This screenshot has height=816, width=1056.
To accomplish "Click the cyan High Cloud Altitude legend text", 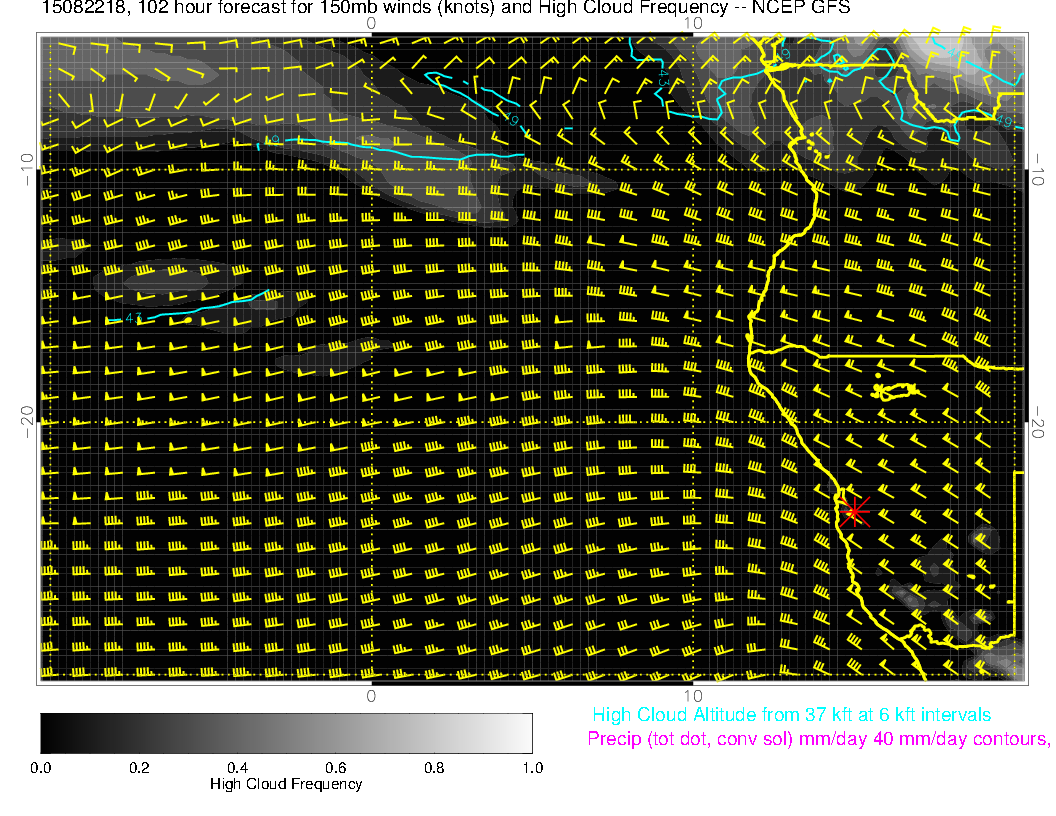I will [791, 715].
